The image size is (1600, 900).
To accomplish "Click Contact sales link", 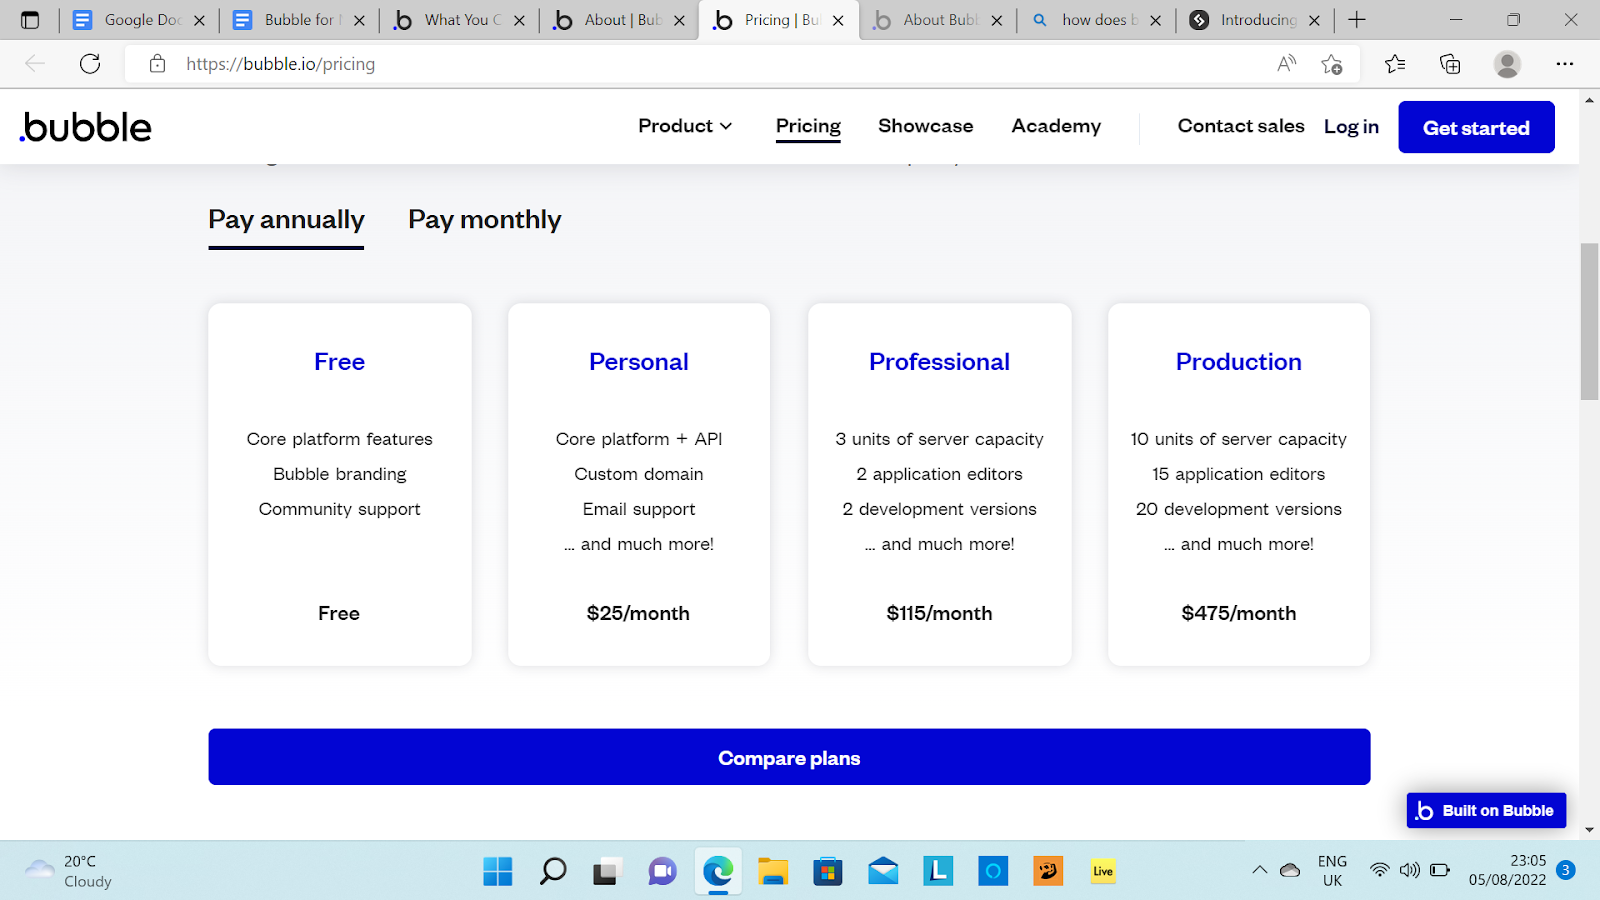I will point(1241,126).
